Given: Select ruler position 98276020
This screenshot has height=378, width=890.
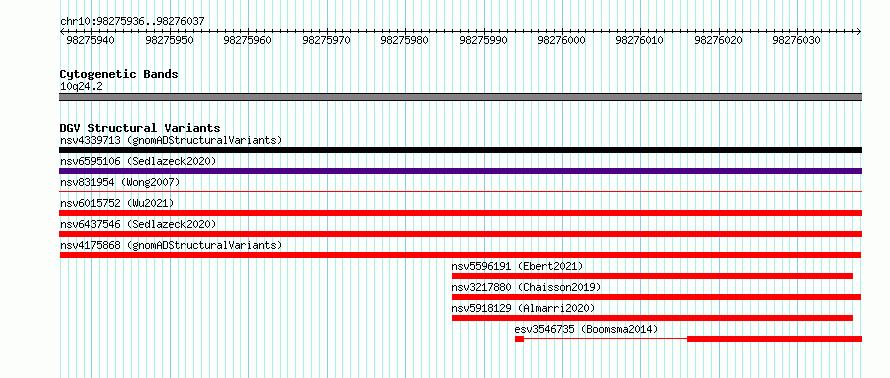Looking at the screenshot, I should click(719, 40).
